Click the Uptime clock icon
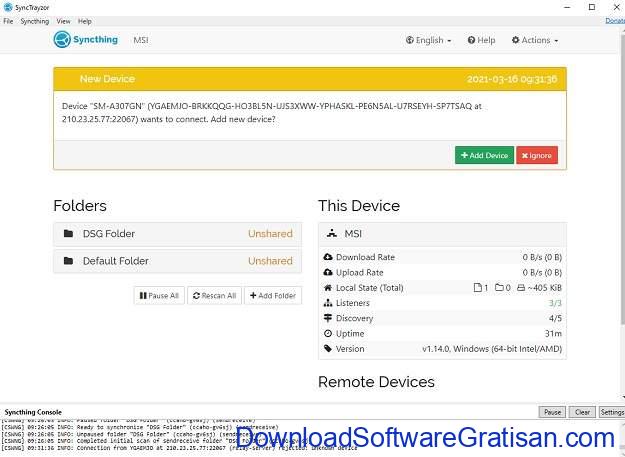Screen dimensions: 625x457 328,333
